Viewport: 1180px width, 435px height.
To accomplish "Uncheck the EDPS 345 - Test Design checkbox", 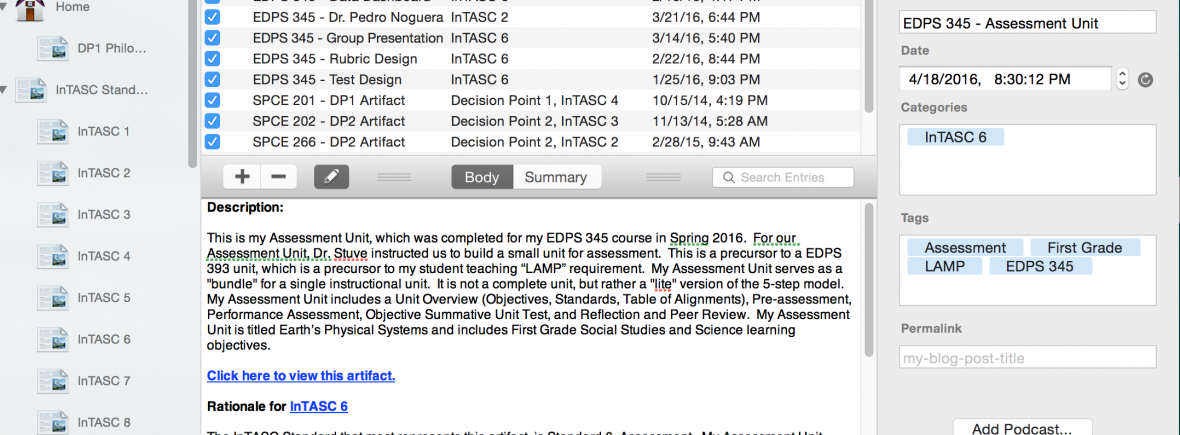I will pos(212,79).
